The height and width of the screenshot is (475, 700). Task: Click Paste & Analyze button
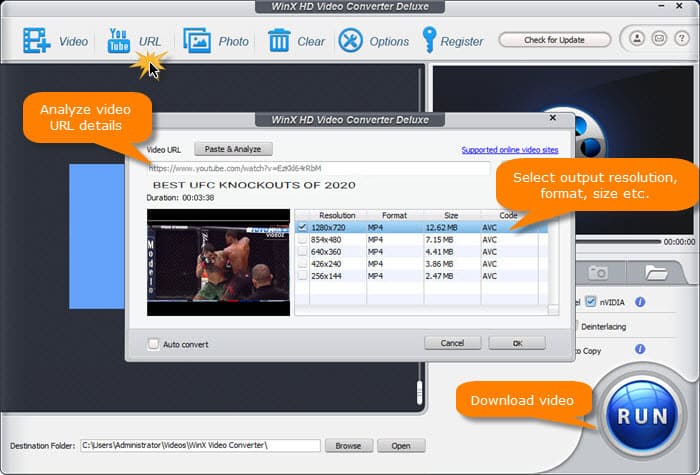[233, 149]
